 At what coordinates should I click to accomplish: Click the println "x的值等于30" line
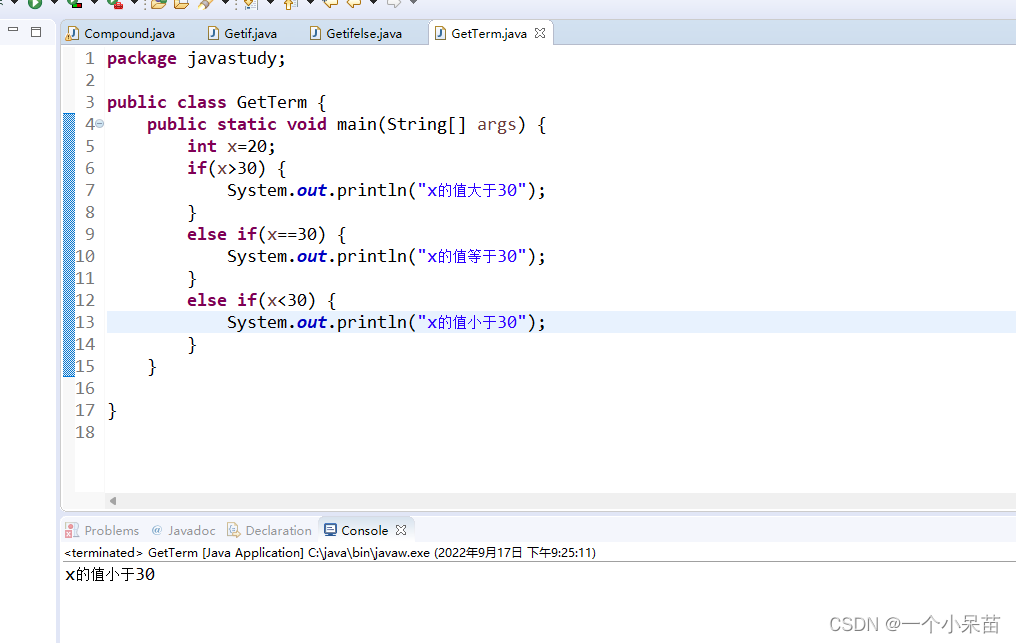coord(386,256)
